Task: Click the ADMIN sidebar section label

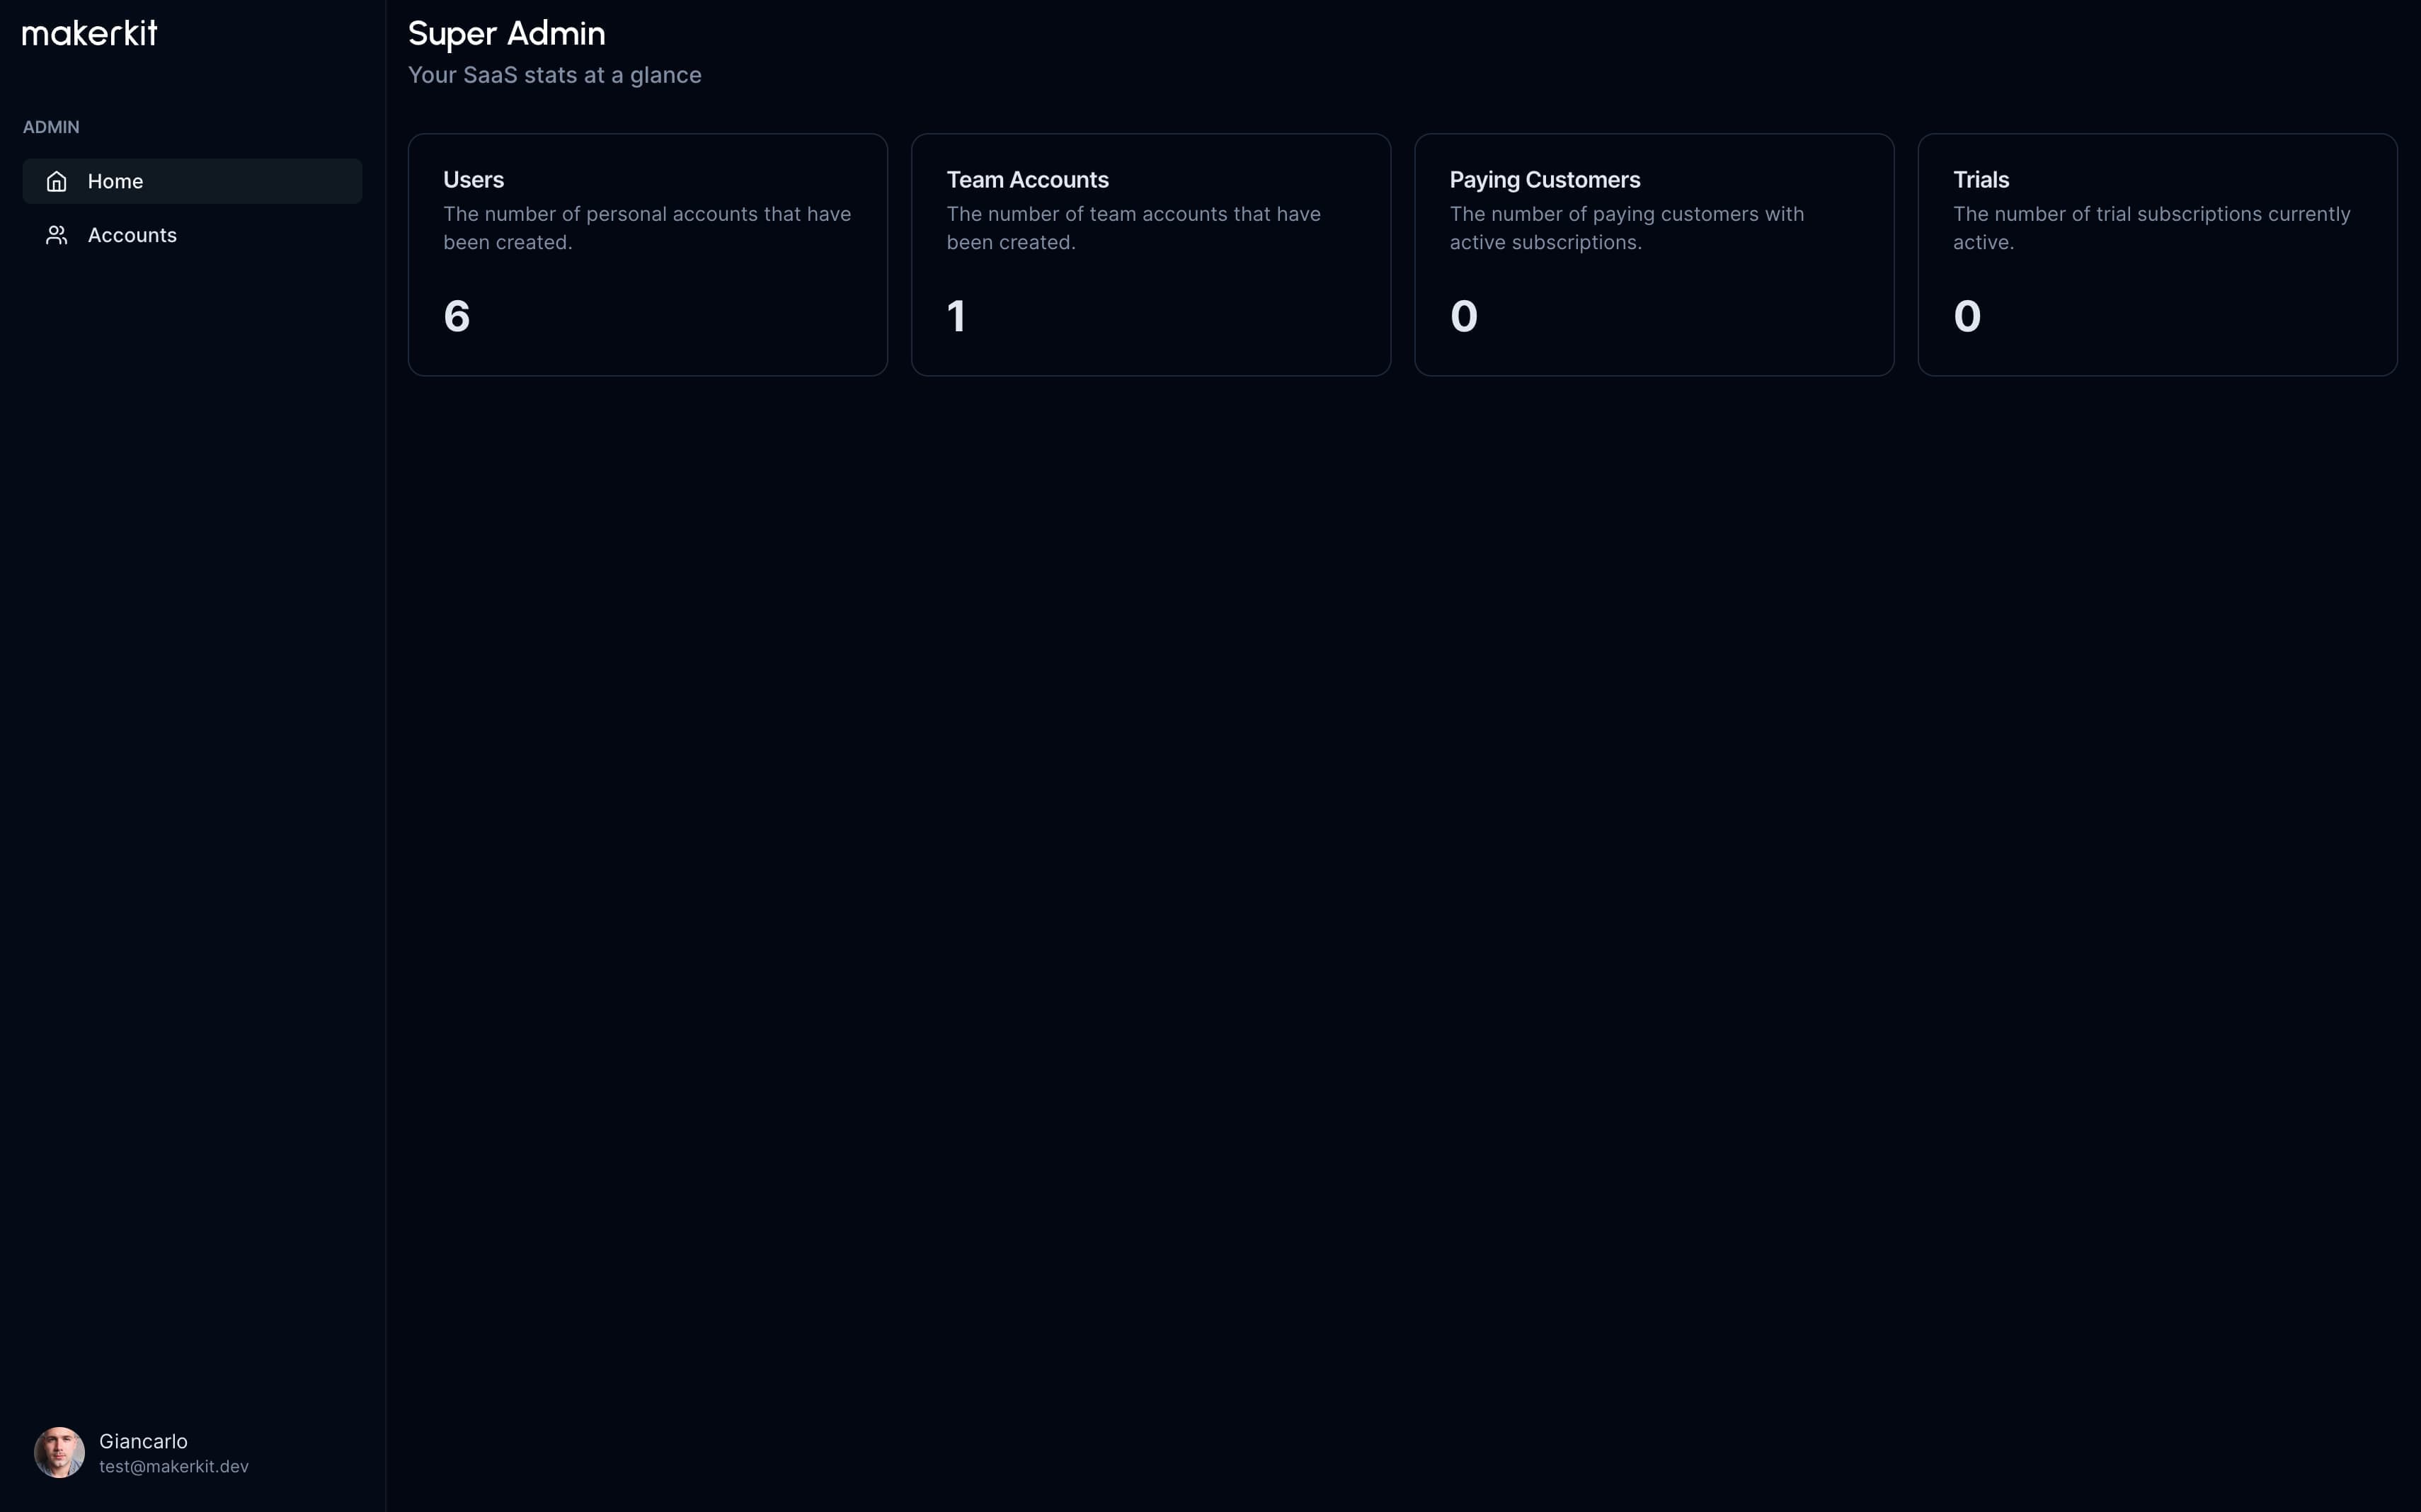Action: pos(51,127)
